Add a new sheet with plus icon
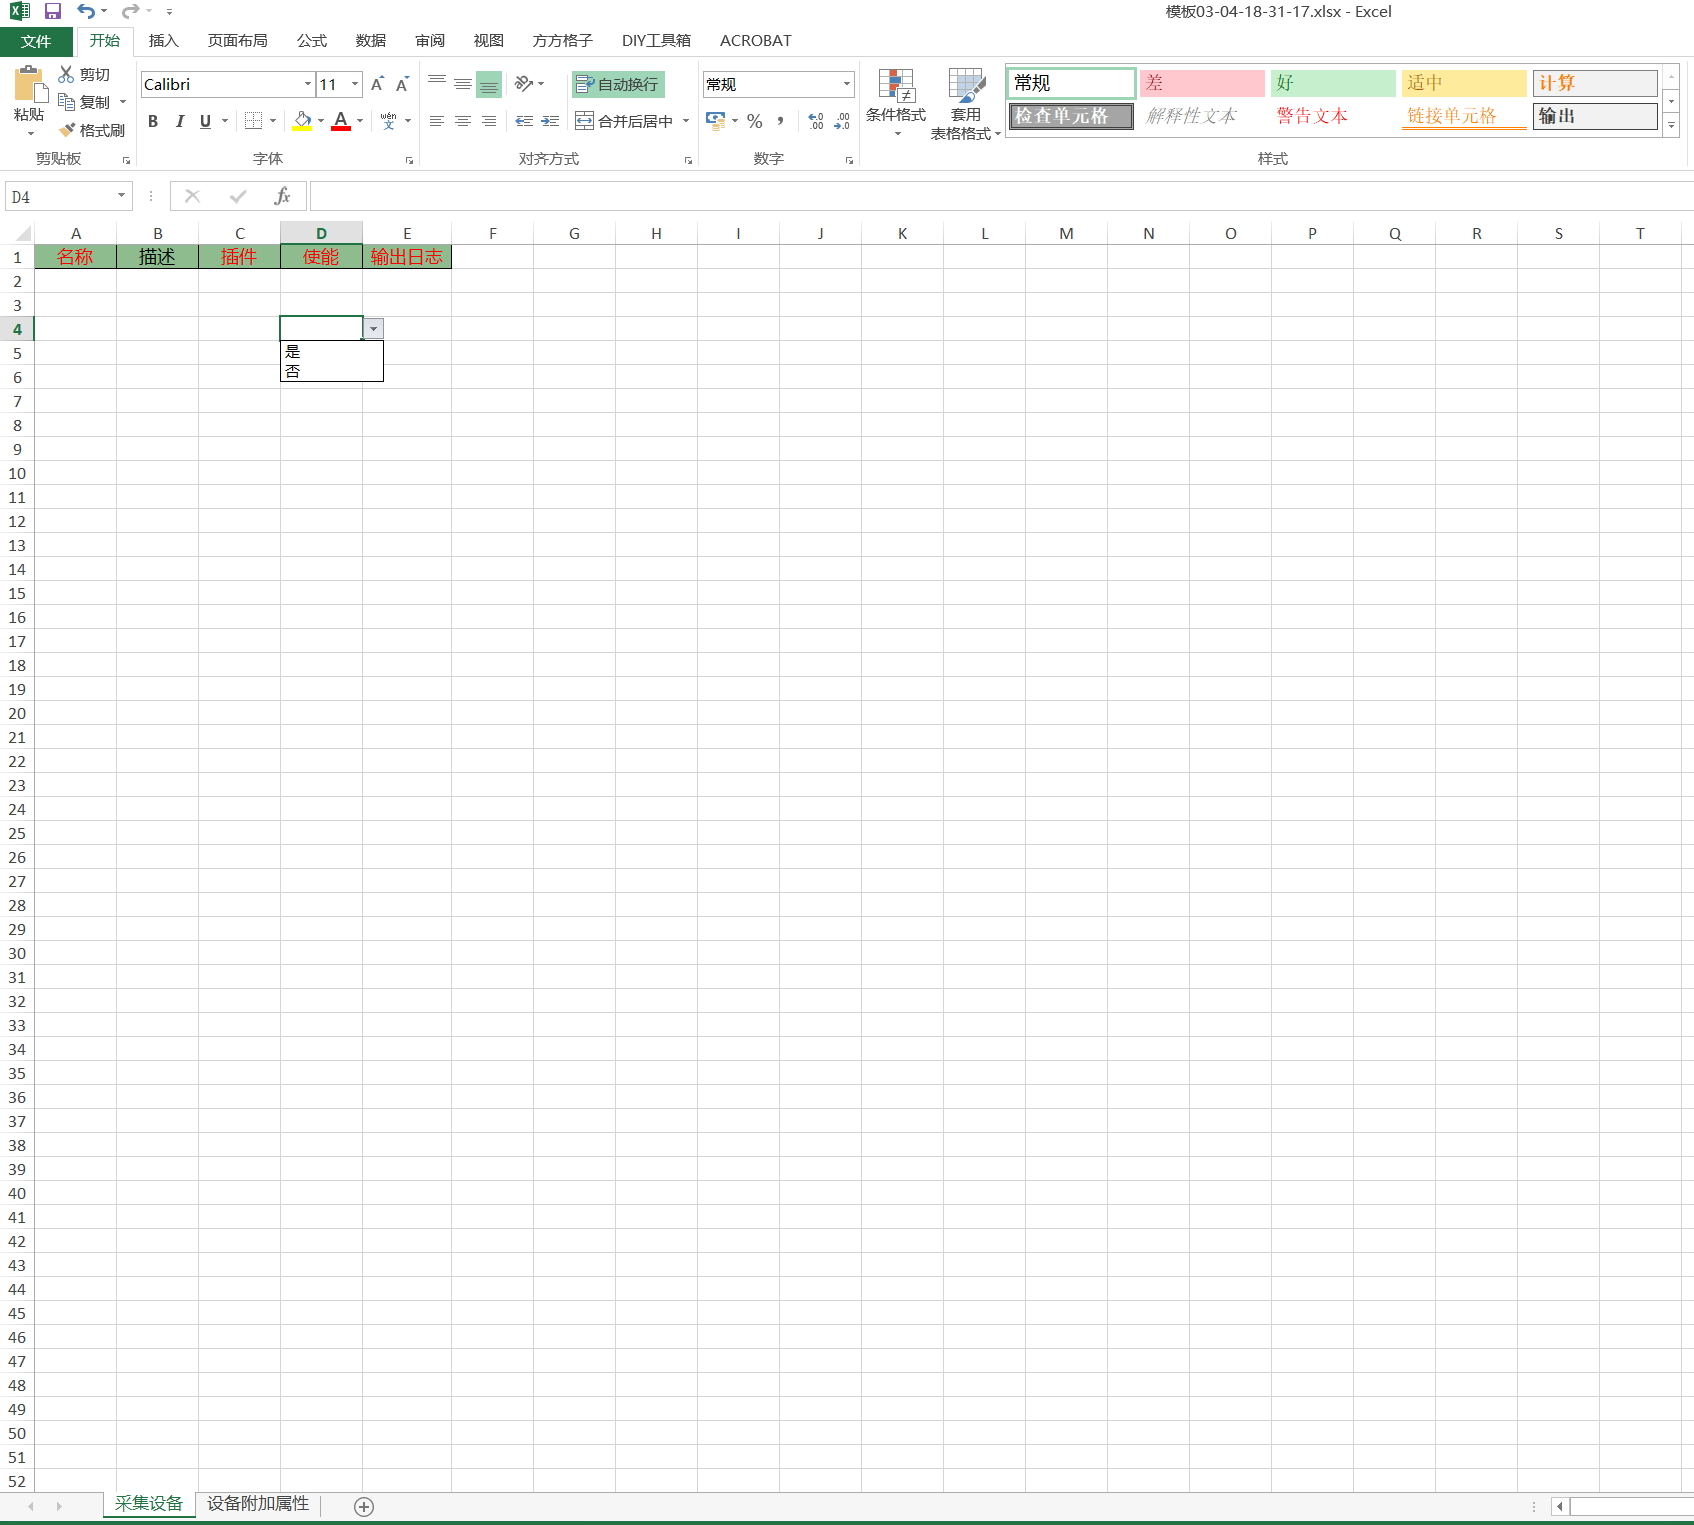Image resolution: width=1694 pixels, height=1525 pixels. (364, 1506)
